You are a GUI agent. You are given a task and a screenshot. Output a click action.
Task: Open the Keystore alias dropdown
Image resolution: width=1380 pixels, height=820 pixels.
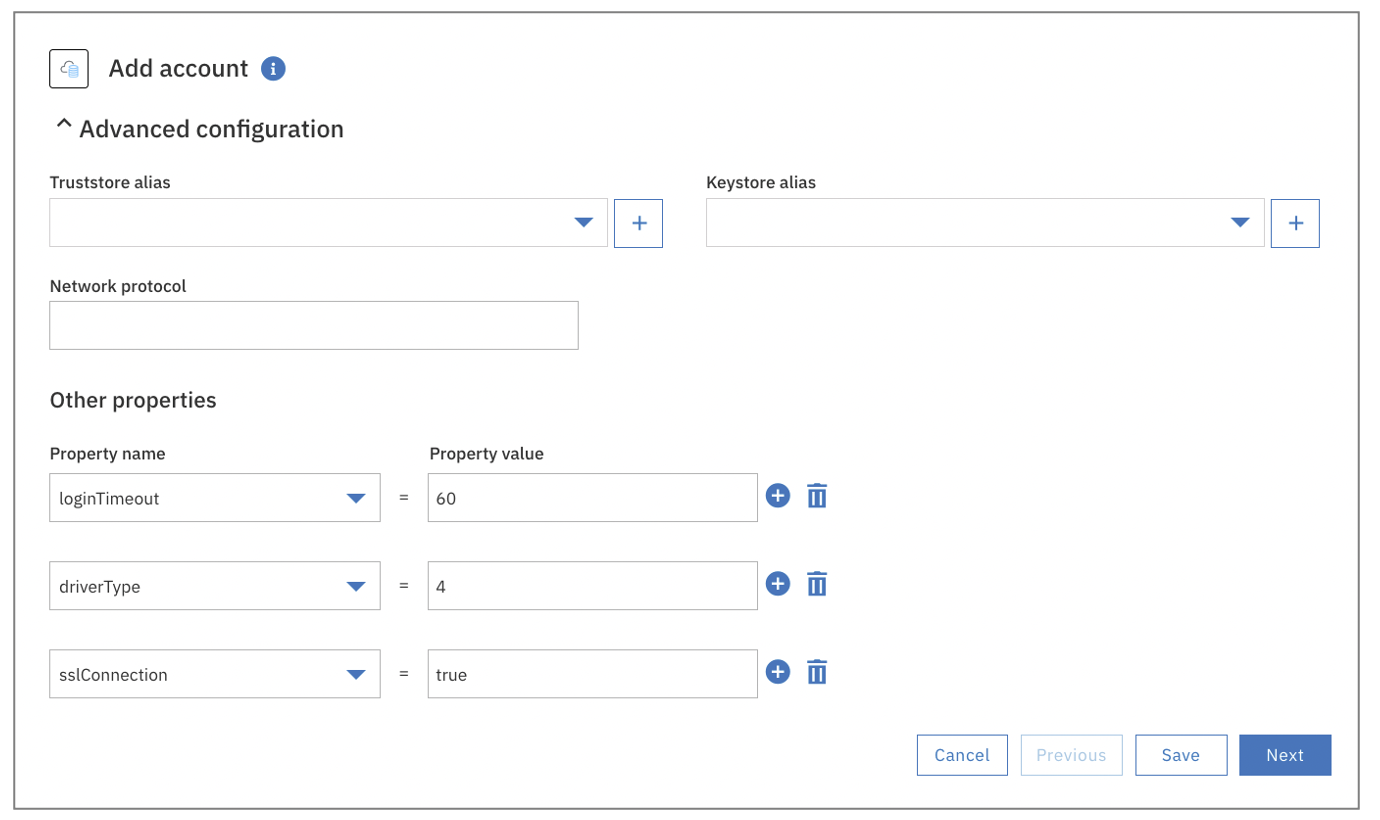1240,223
